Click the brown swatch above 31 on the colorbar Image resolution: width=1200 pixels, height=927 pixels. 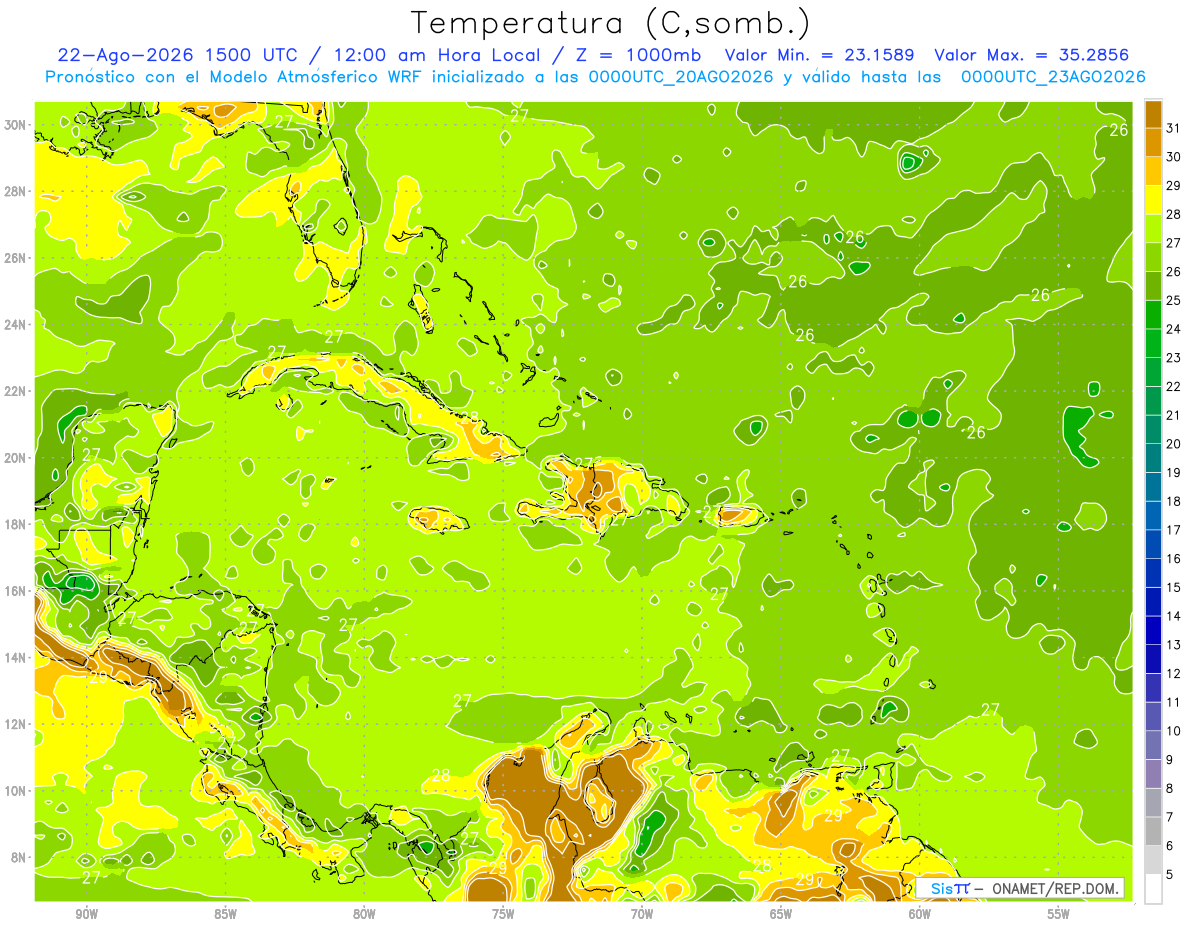1153,113
